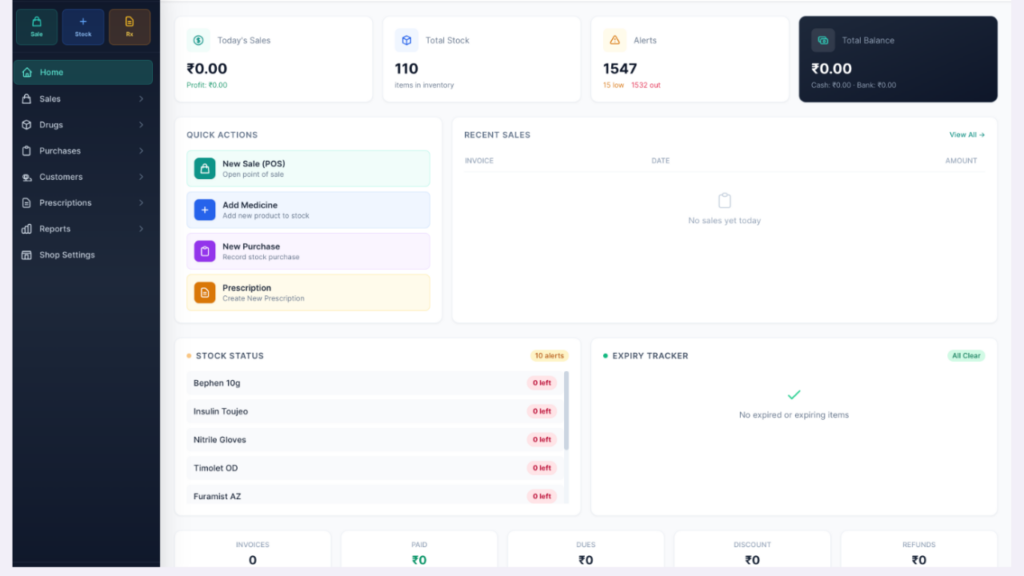Screen dimensions: 1024x576
Task: Click the purple New Purchase clipboard icon
Action: (204, 251)
